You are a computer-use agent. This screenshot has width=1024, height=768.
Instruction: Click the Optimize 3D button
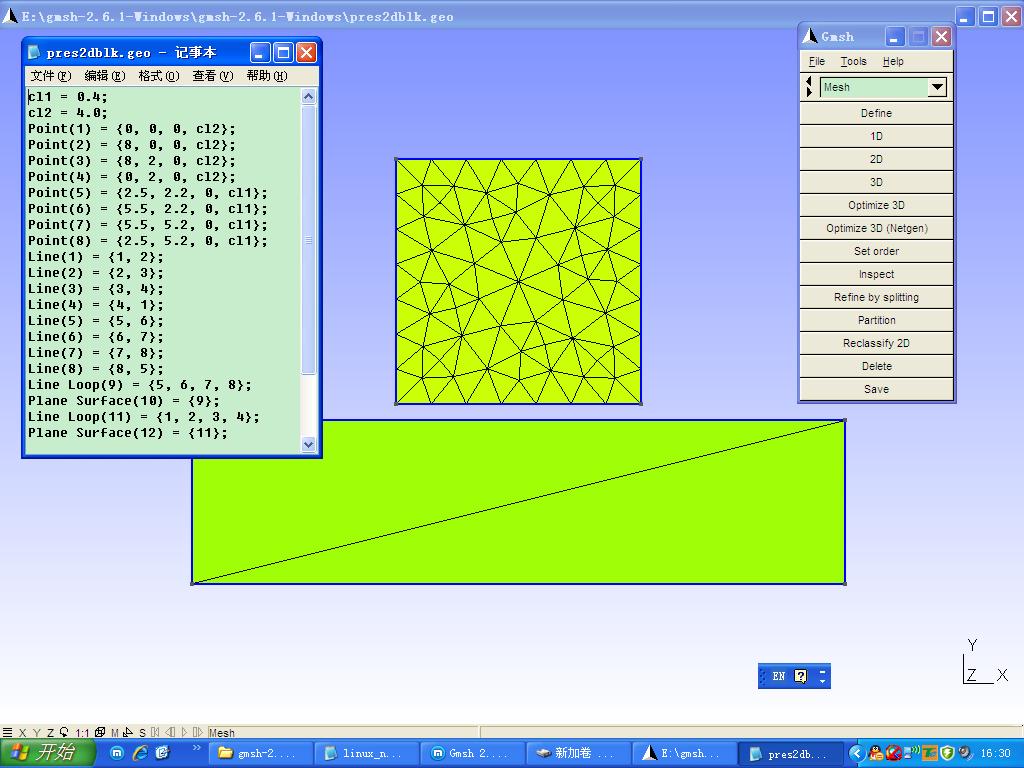[x=876, y=205]
